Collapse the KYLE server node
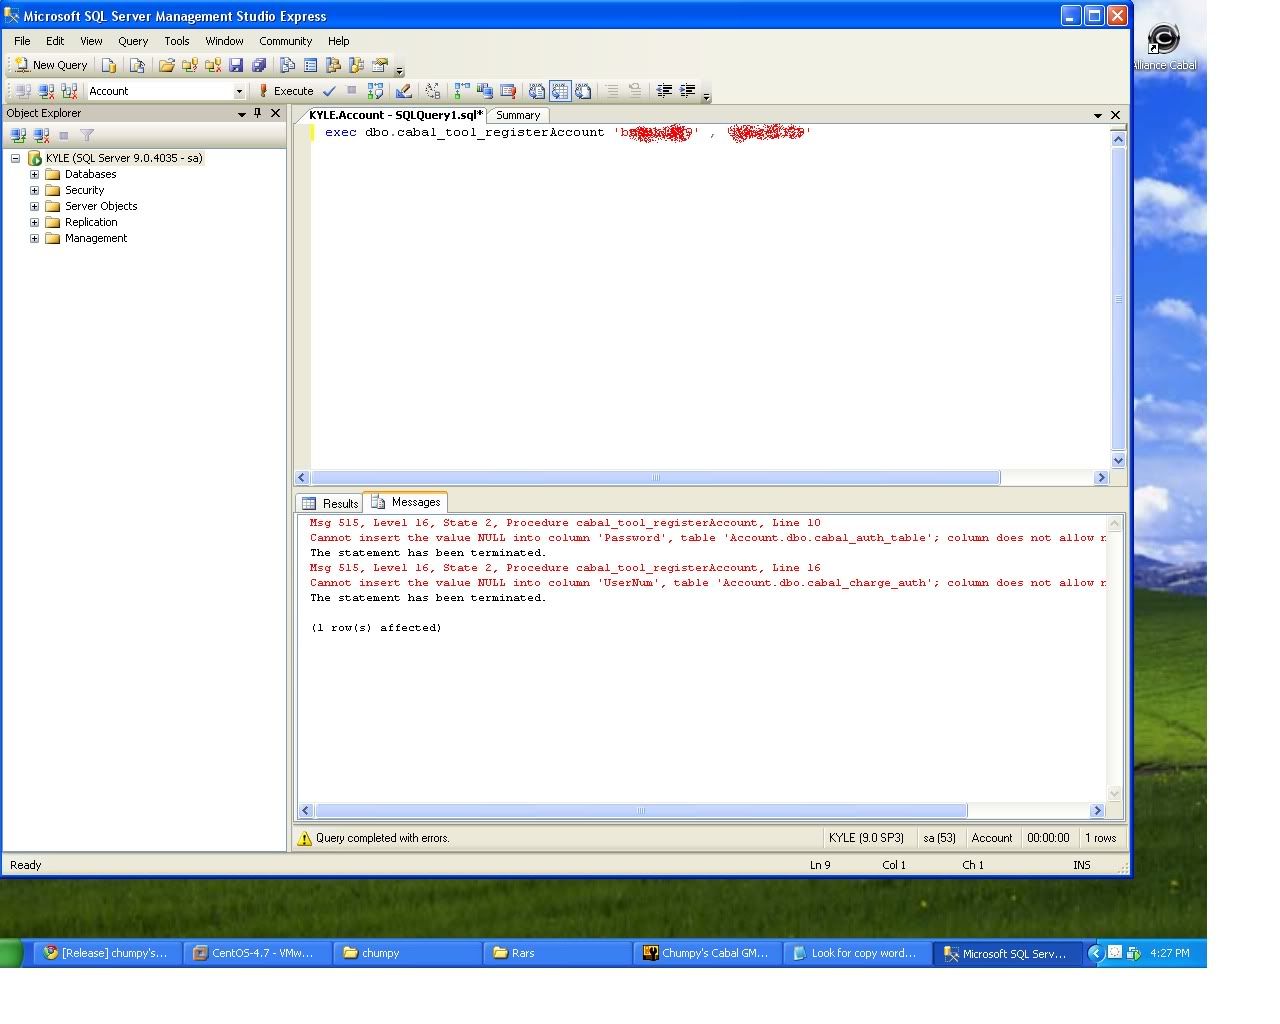 (16, 158)
